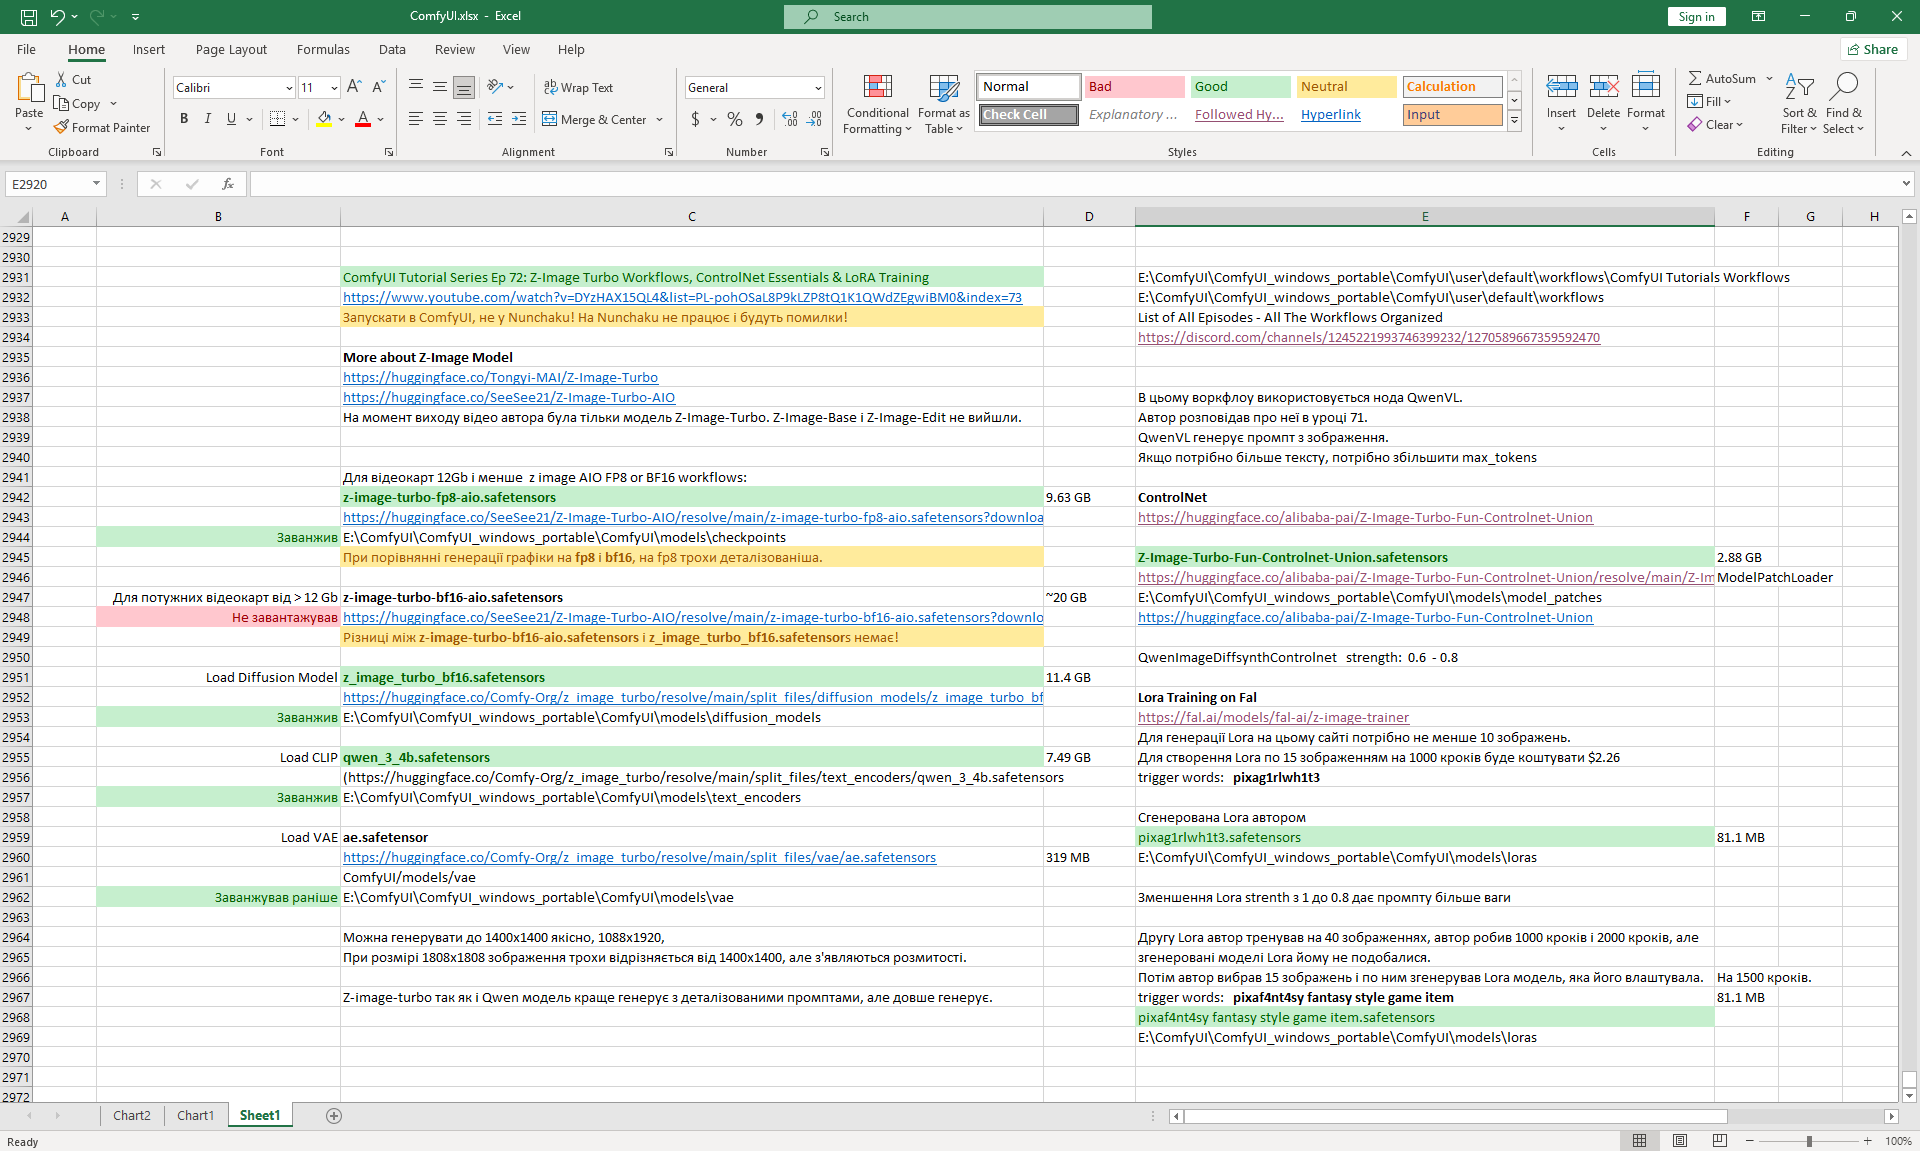Switch to the Chart1 sheet tab
Image resolution: width=1920 pixels, height=1151 pixels.
[195, 1115]
